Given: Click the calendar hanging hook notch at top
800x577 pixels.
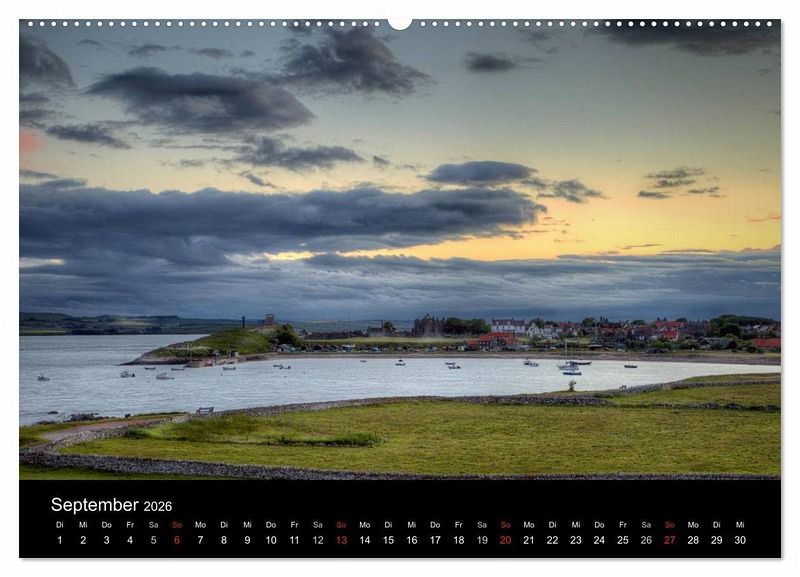Looking at the screenshot, I should point(400,23).
